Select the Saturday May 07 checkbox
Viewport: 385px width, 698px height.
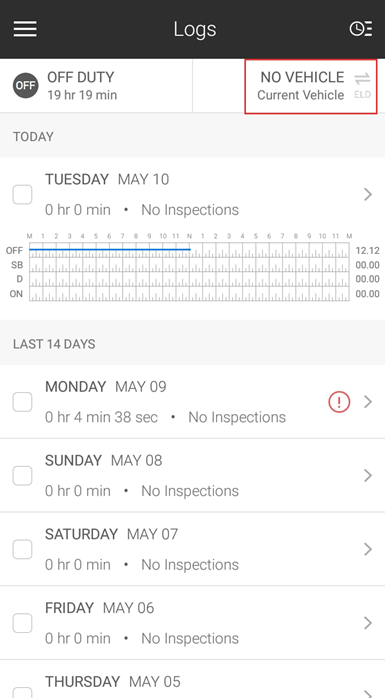click(x=22, y=549)
